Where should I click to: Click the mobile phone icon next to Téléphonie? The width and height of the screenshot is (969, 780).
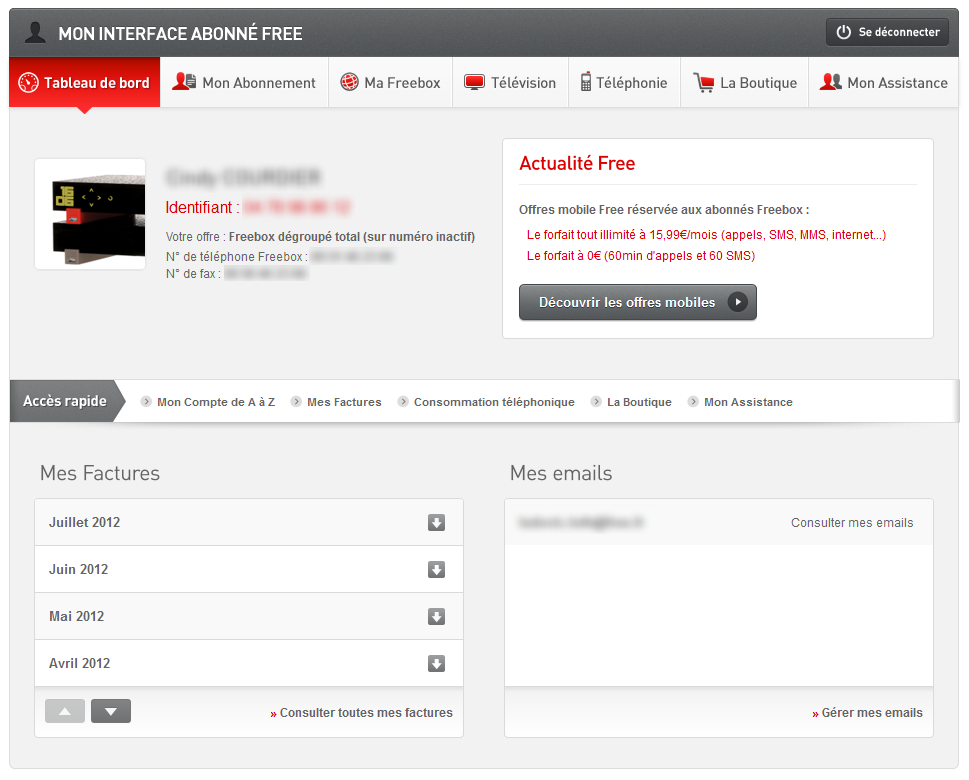point(585,82)
